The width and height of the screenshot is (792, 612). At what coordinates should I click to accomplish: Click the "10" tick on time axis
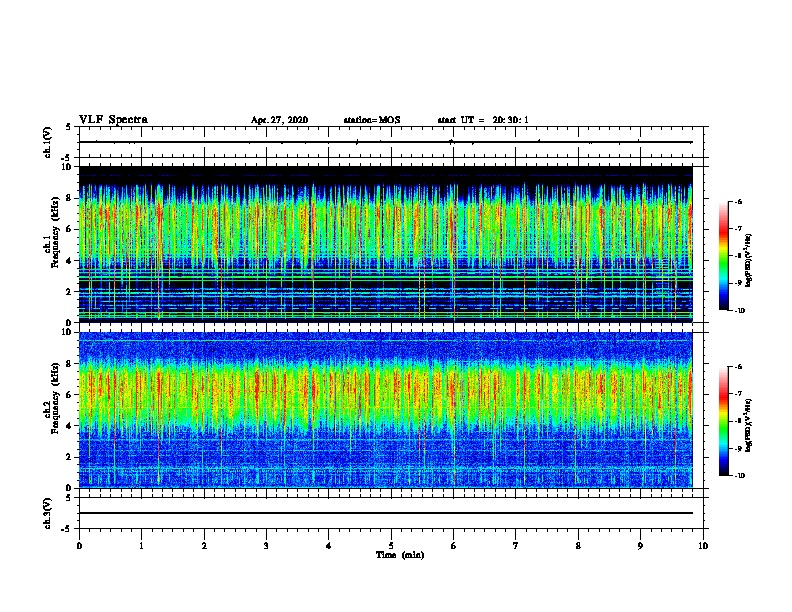tap(703, 545)
